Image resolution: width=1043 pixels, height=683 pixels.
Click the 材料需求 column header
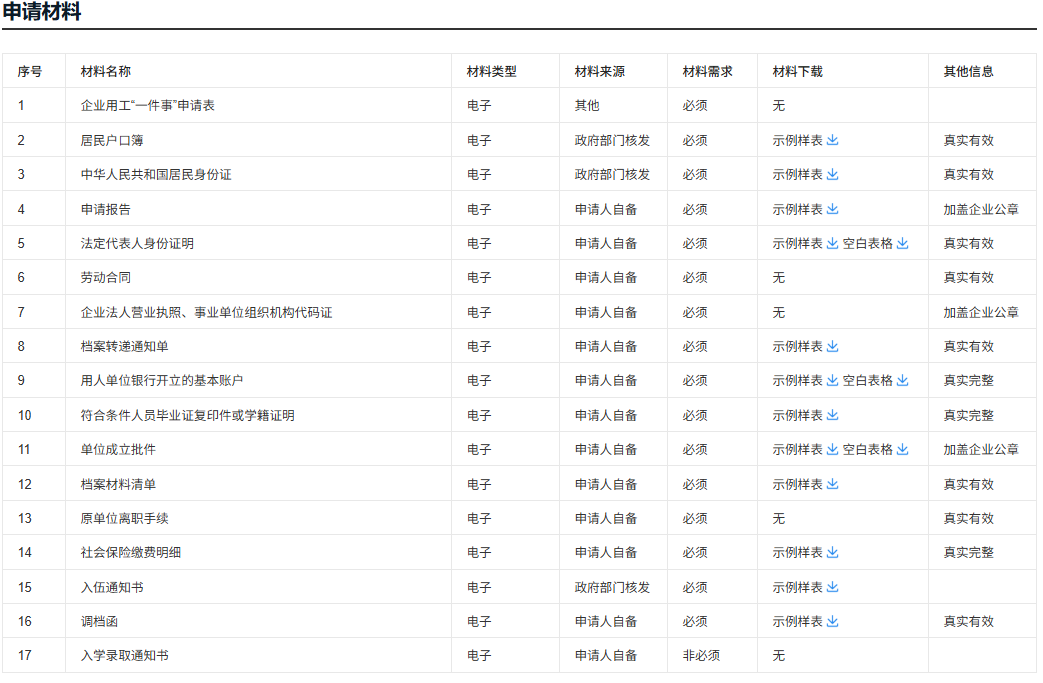(707, 71)
